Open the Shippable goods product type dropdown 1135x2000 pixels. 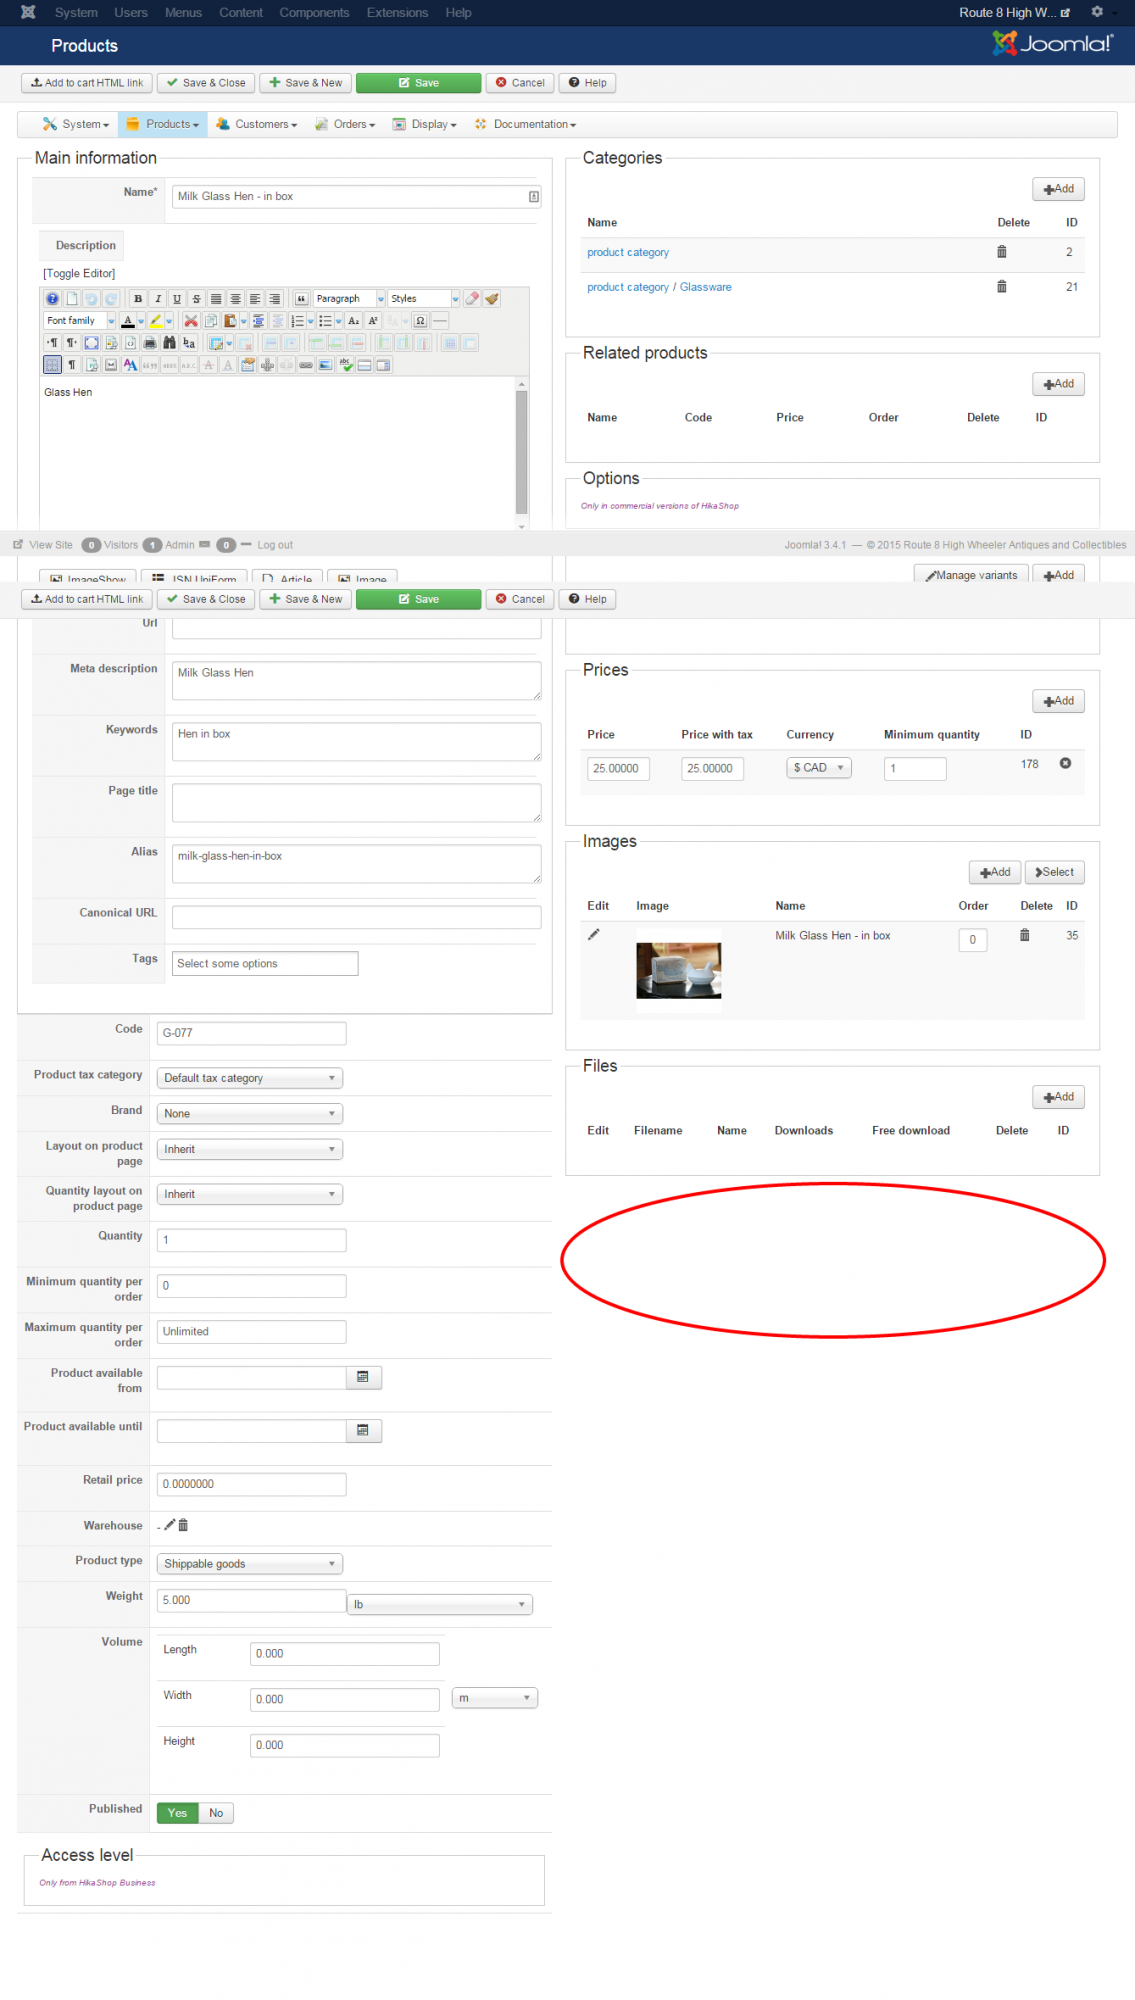[249, 1564]
